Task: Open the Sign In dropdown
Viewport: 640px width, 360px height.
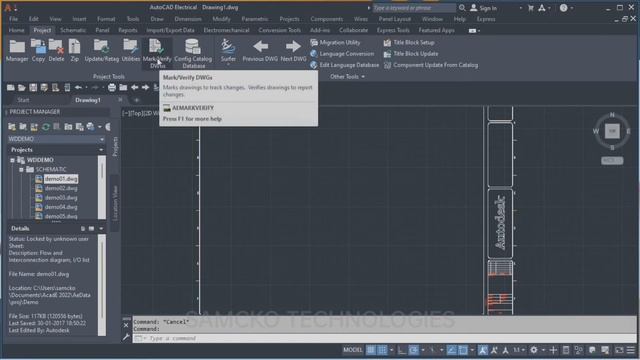Action: 521,8
